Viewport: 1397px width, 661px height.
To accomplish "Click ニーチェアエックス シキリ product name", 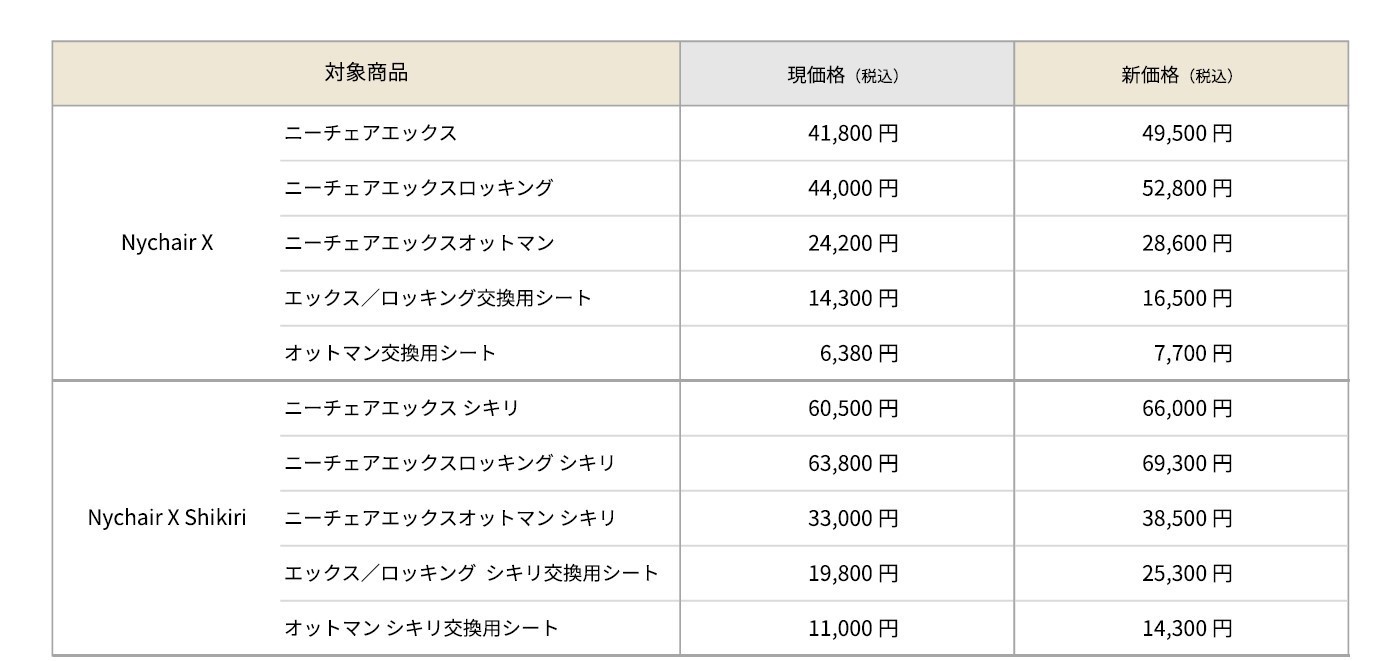I will coord(401,408).
